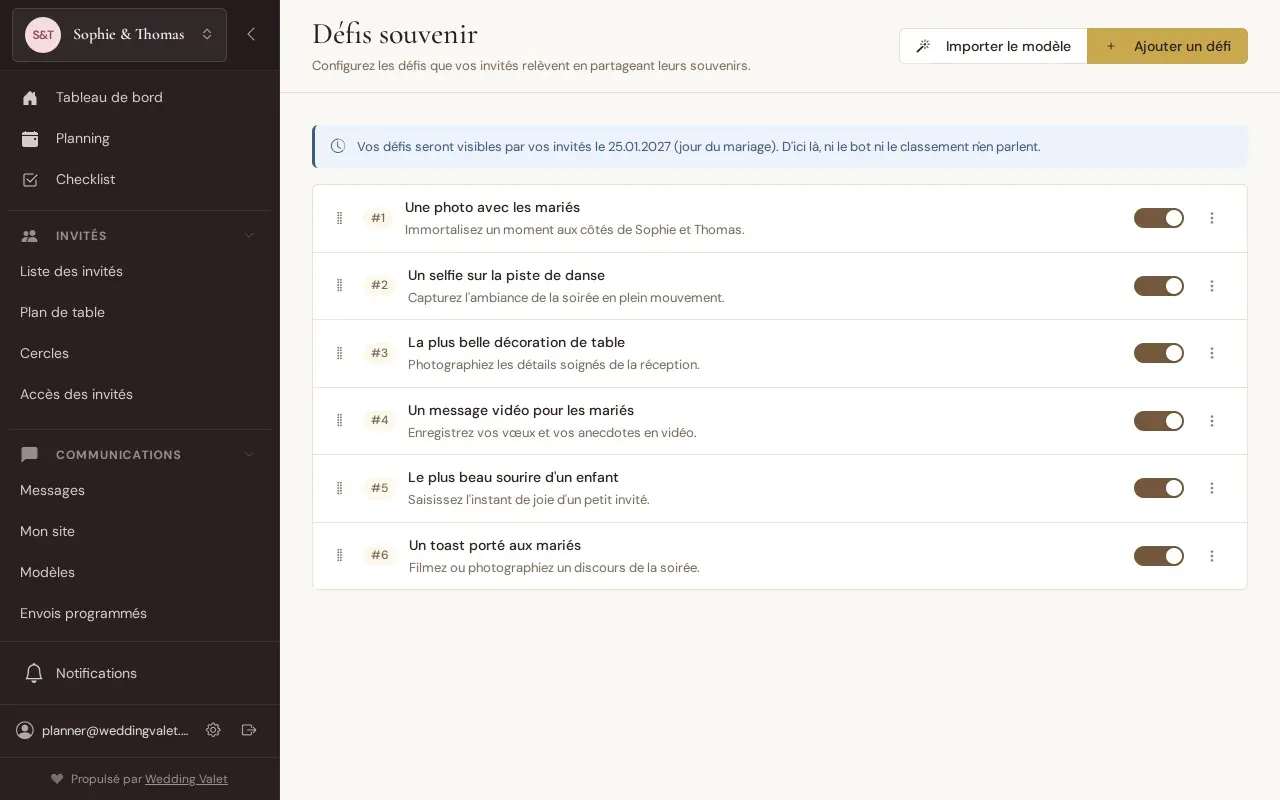This screenshot has height=800, width=1280.
Task: Collapse the Communications section chevron
Action: click(249, 455)
